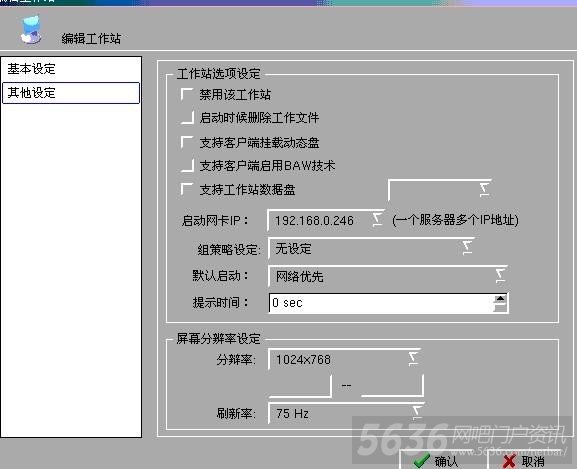This screenshot has width=577, height=469.
Task: Click the green checkmark on 确认 button
Action: (x=421, y=461)
